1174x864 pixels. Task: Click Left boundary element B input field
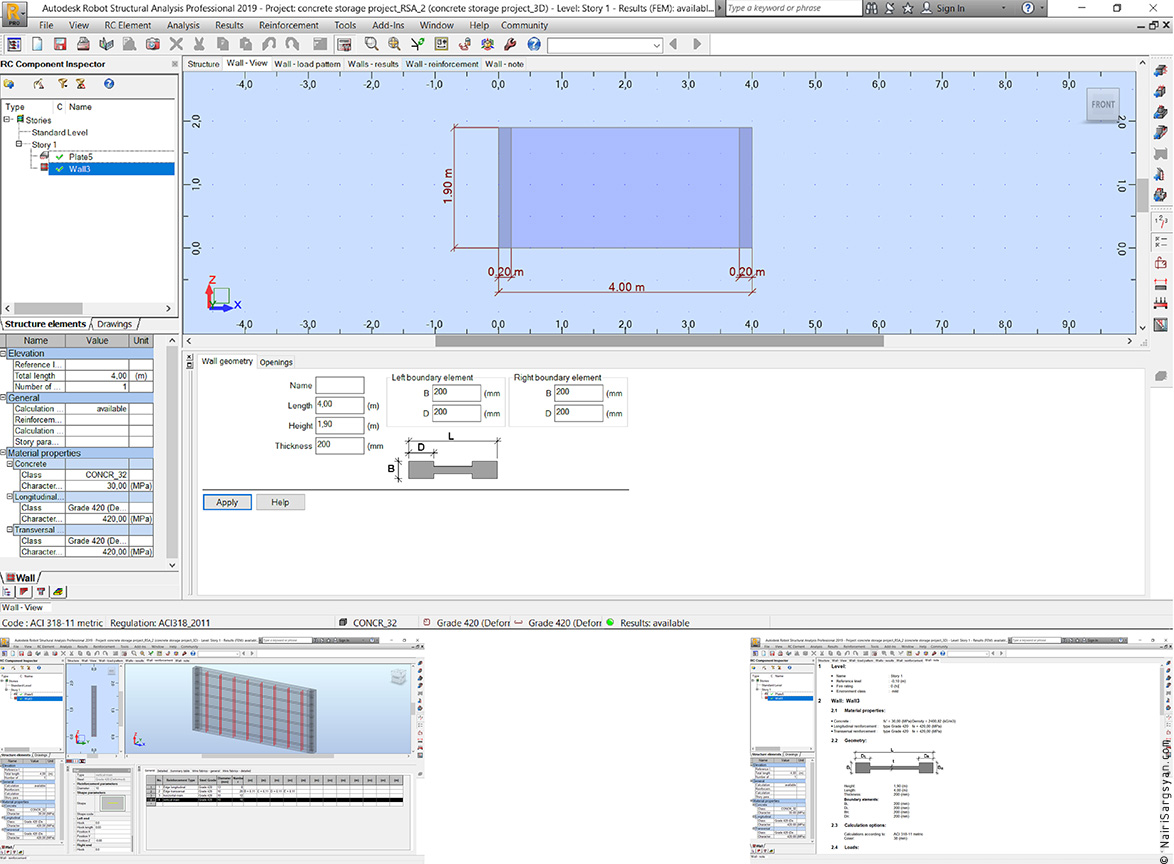[x=457, y=393]
